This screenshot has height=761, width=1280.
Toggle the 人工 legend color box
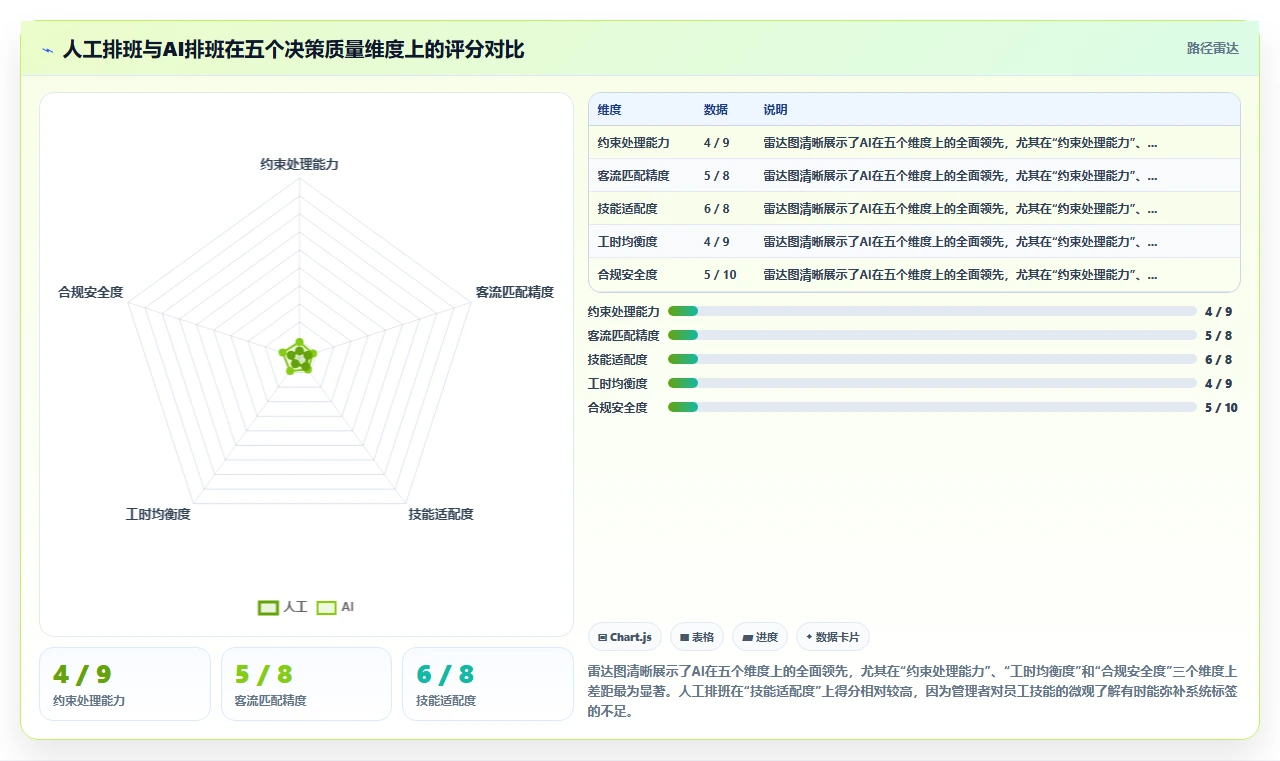point(268,607)
